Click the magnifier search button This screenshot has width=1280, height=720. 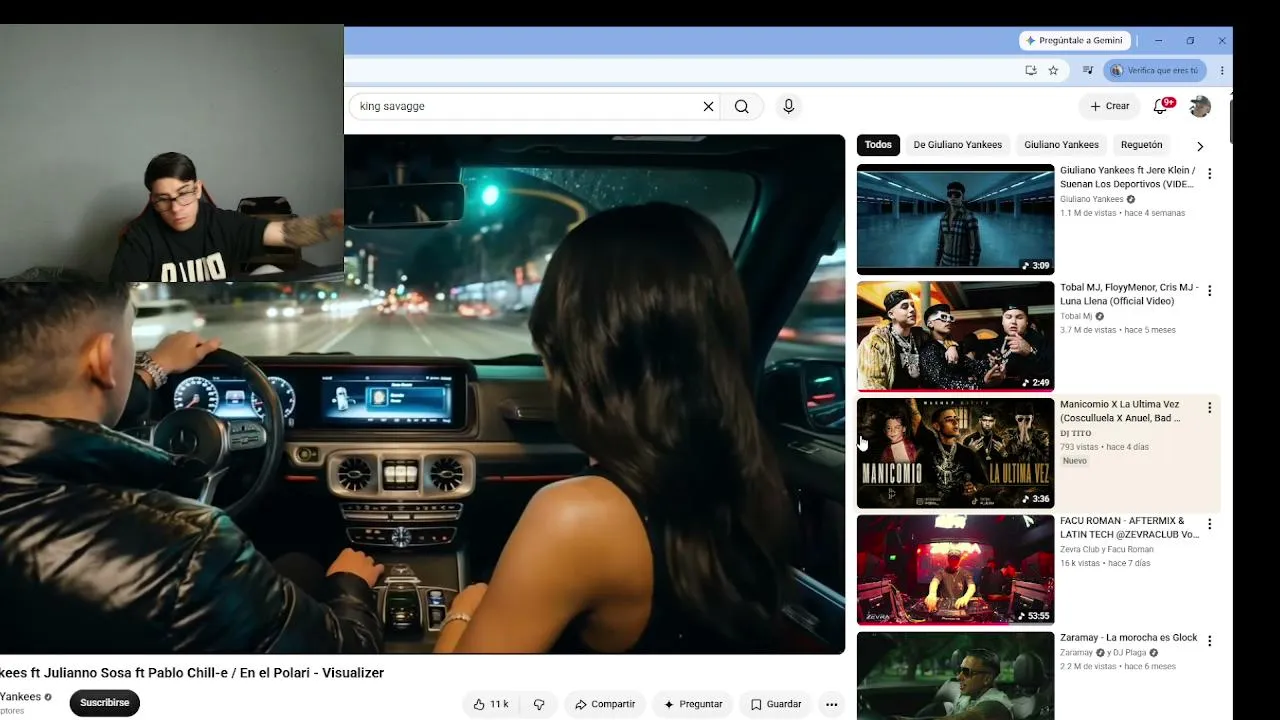tap(741, 106)
